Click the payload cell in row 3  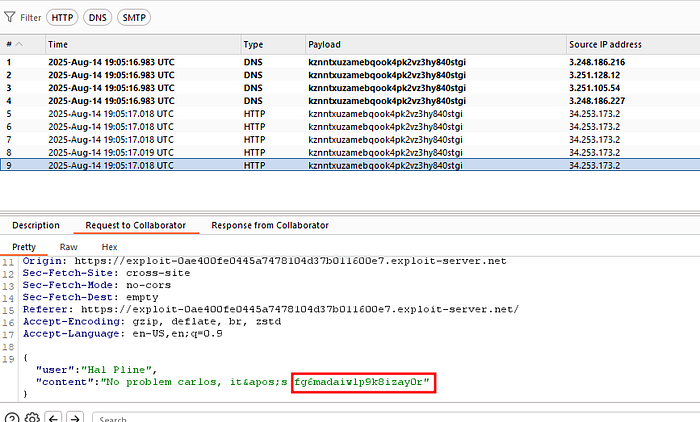pos(387,88)
